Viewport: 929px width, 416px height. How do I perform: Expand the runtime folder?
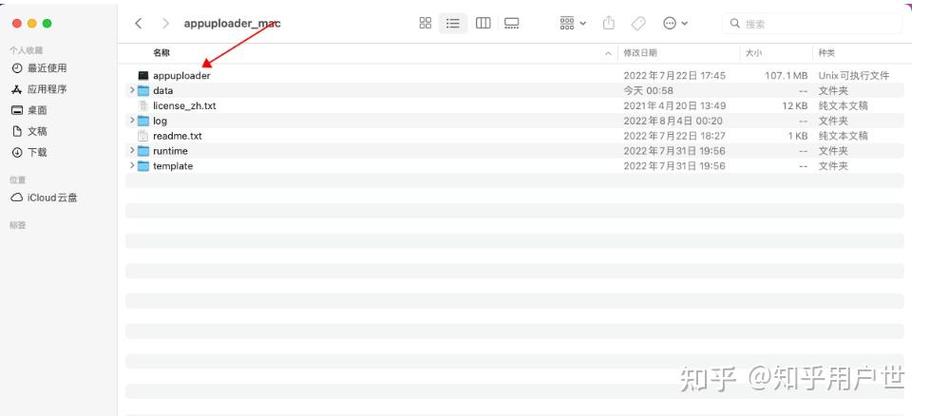132,151
